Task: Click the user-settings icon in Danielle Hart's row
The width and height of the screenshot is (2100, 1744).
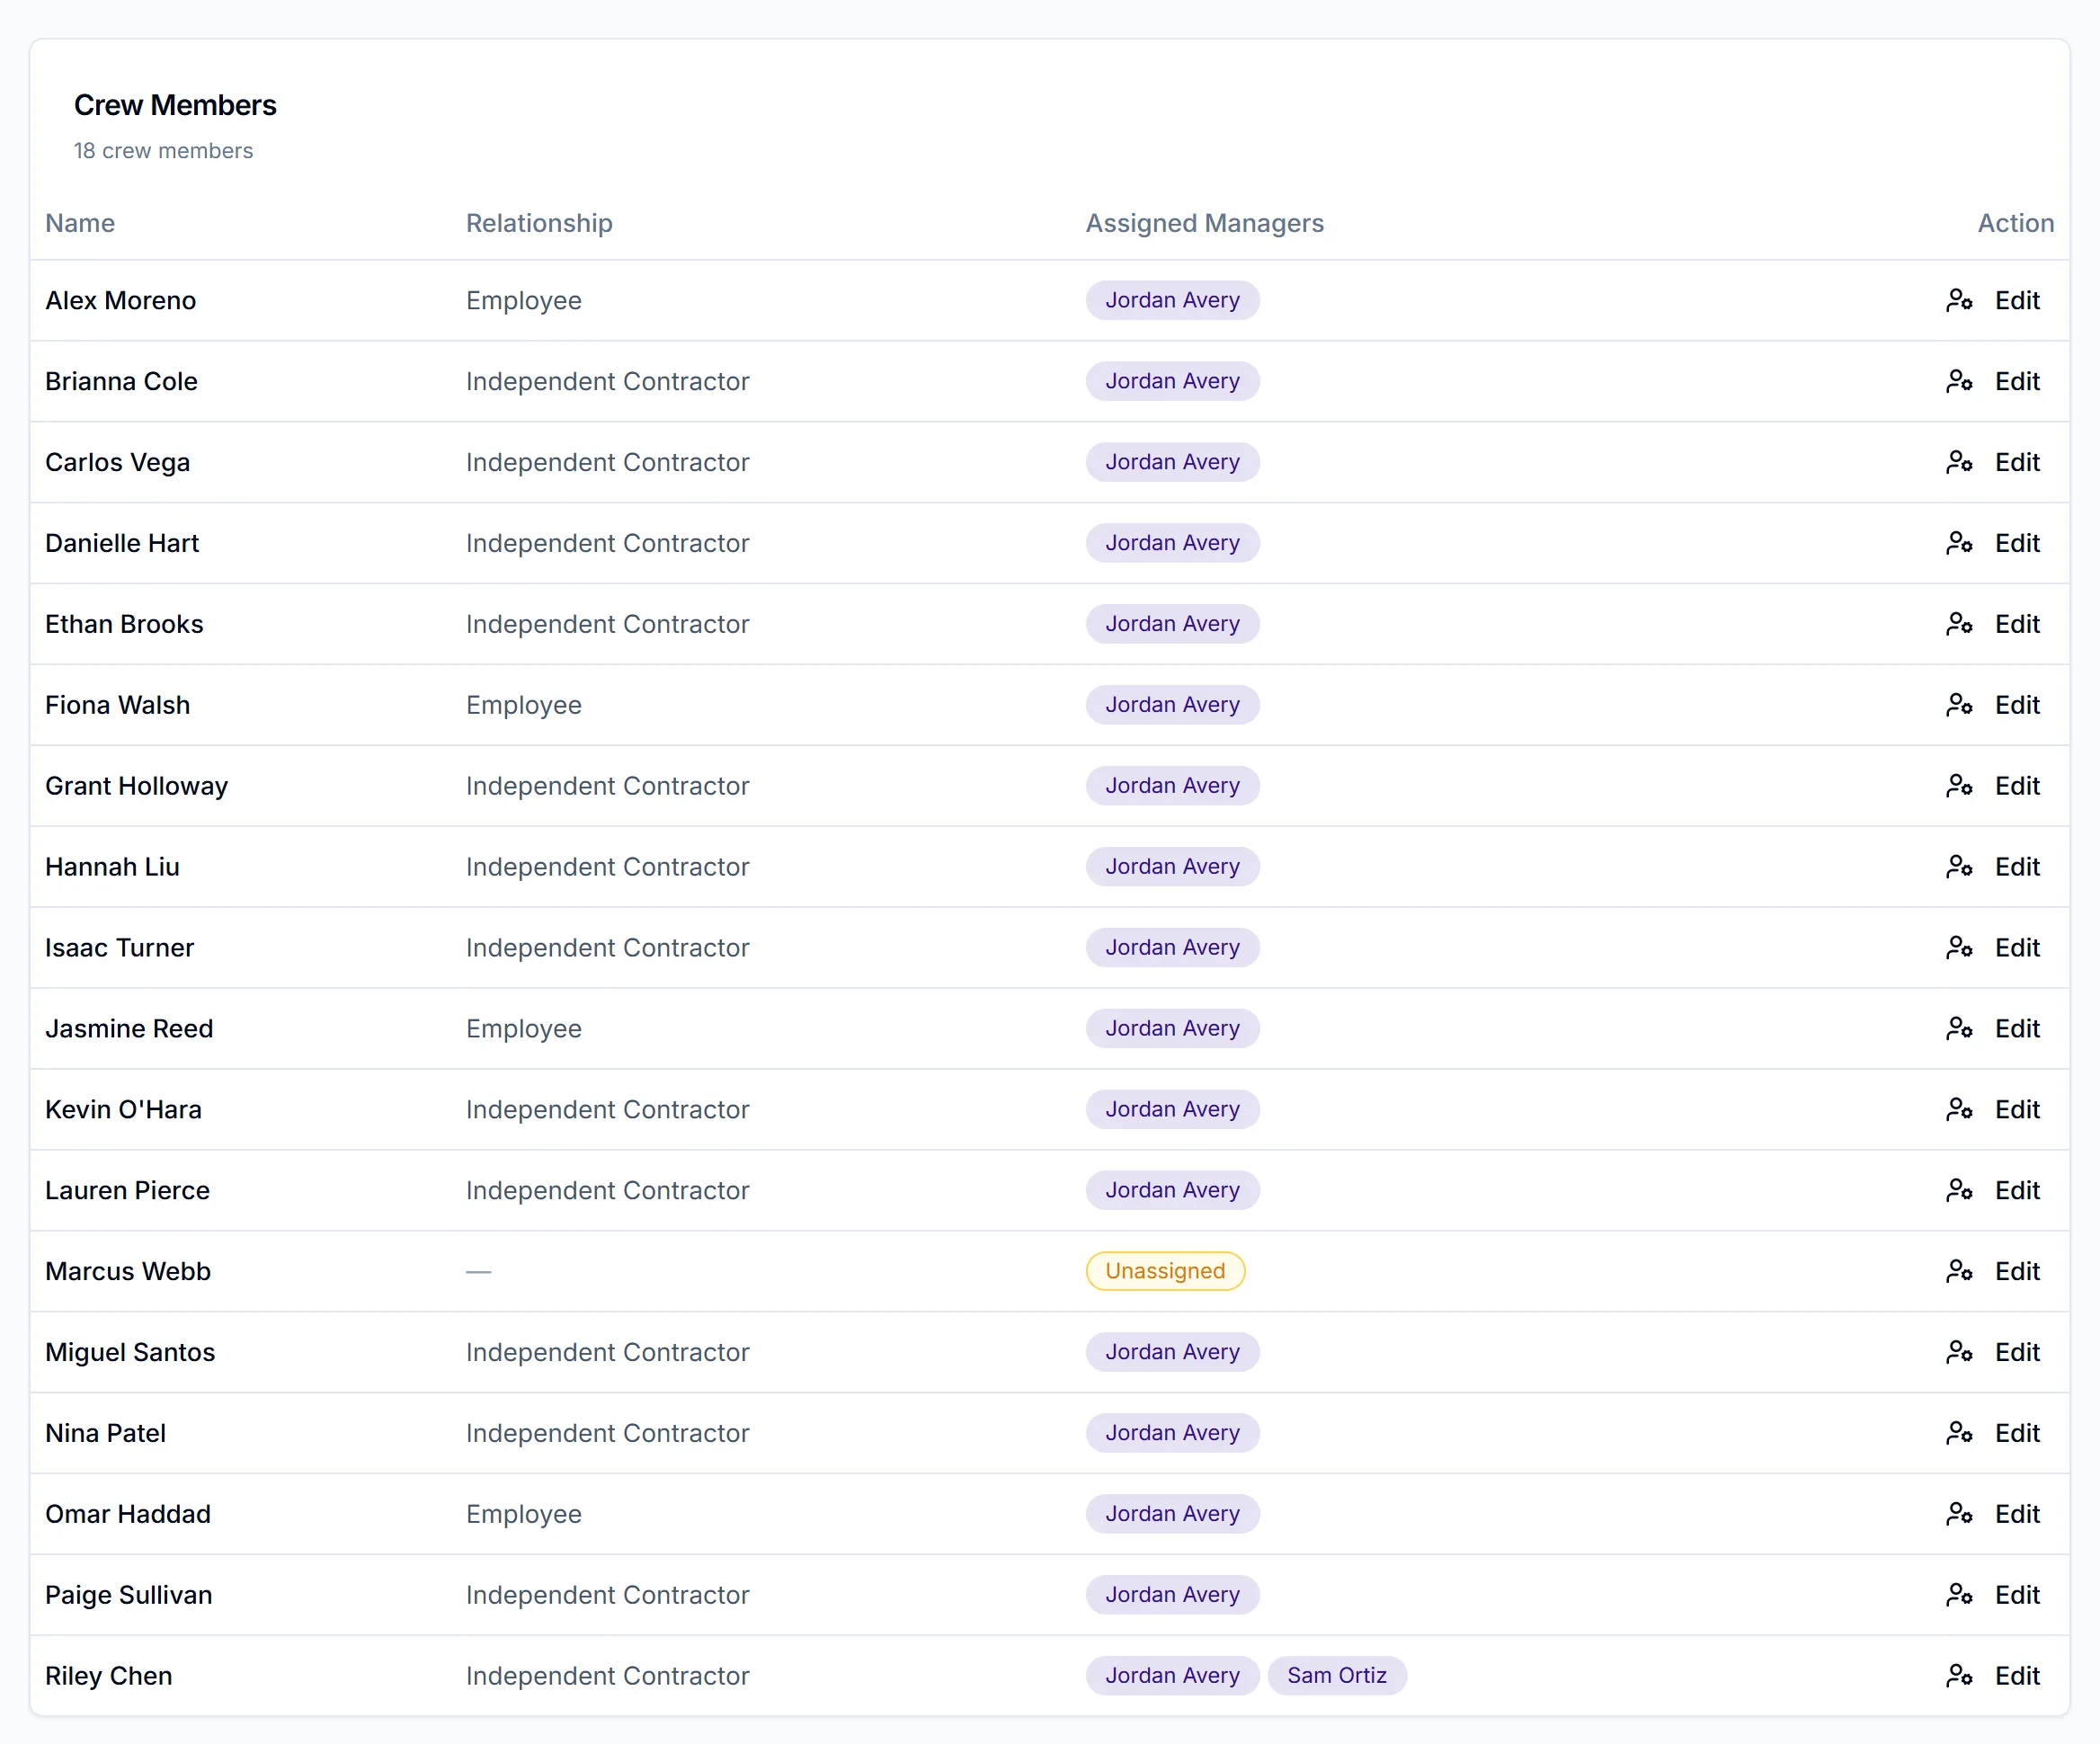Action: [x=1959, y=543]
